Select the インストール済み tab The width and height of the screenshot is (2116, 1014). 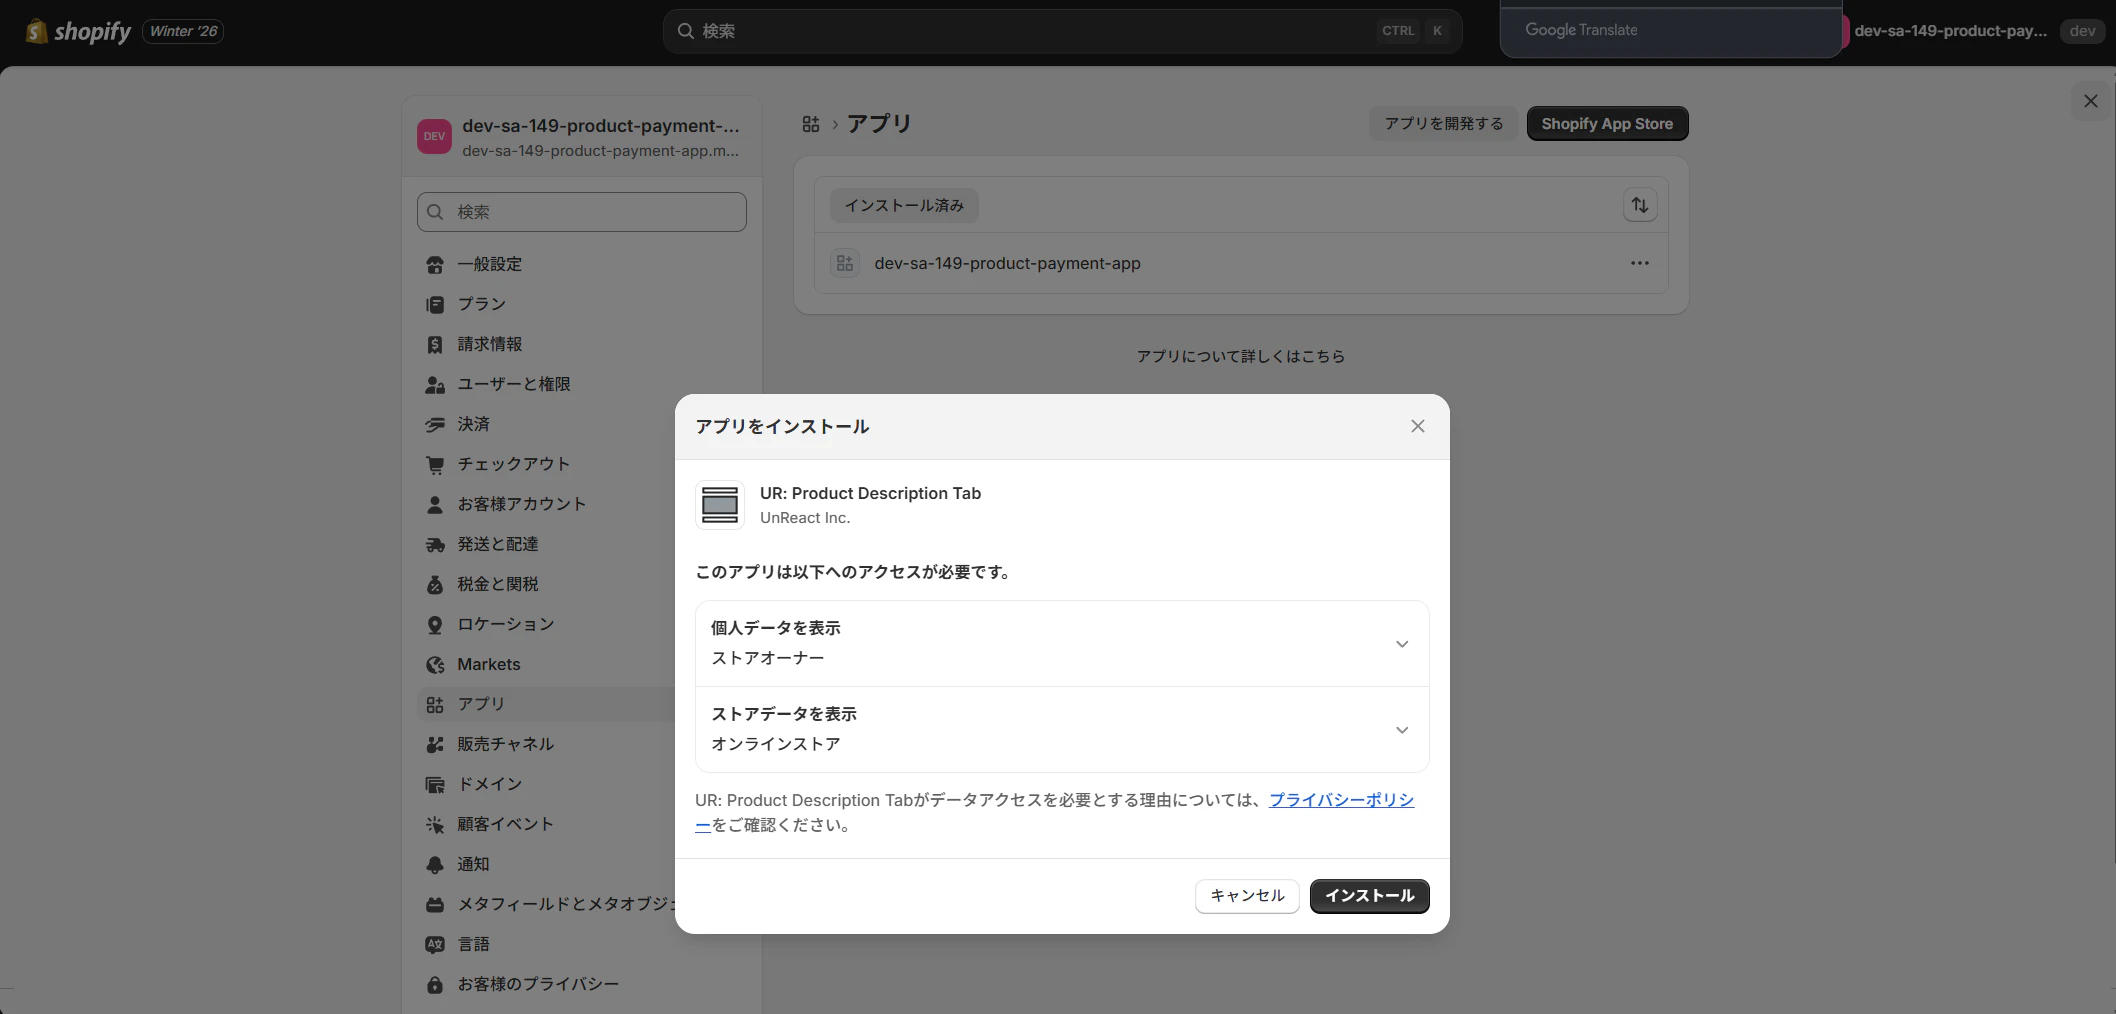904,205
